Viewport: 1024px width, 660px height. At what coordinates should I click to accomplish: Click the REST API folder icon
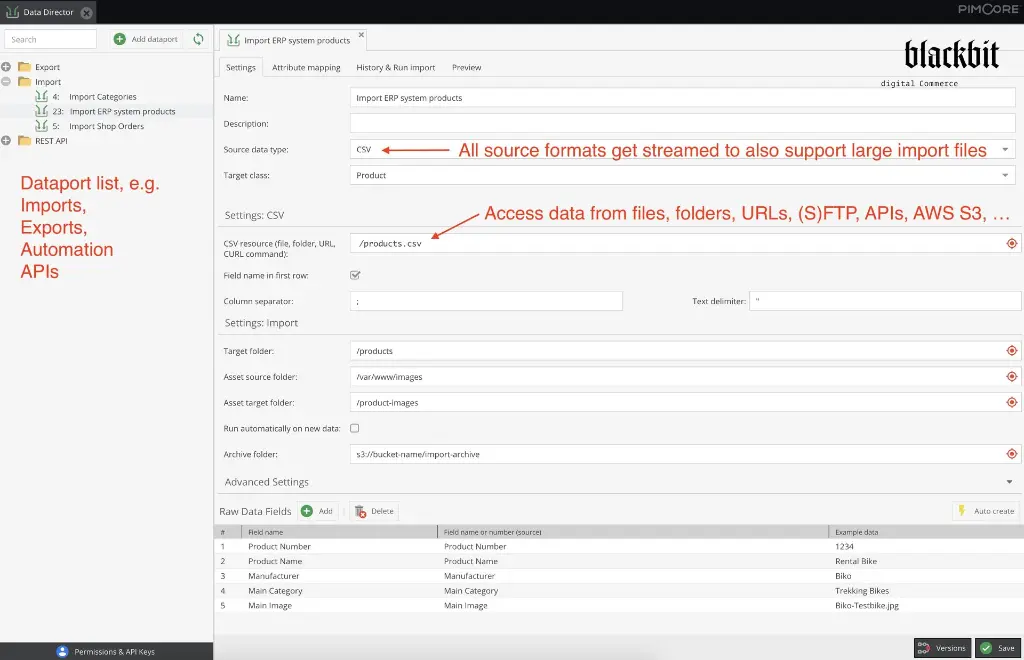coord(25,140)
